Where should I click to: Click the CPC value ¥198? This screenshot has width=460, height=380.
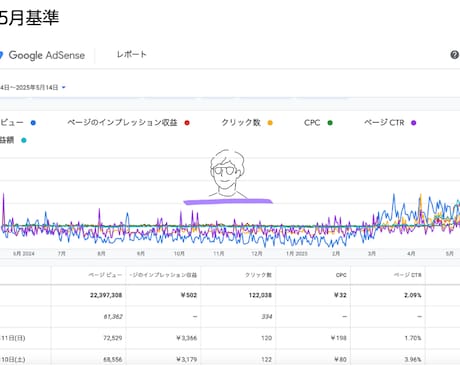click(x=339, y=338)
